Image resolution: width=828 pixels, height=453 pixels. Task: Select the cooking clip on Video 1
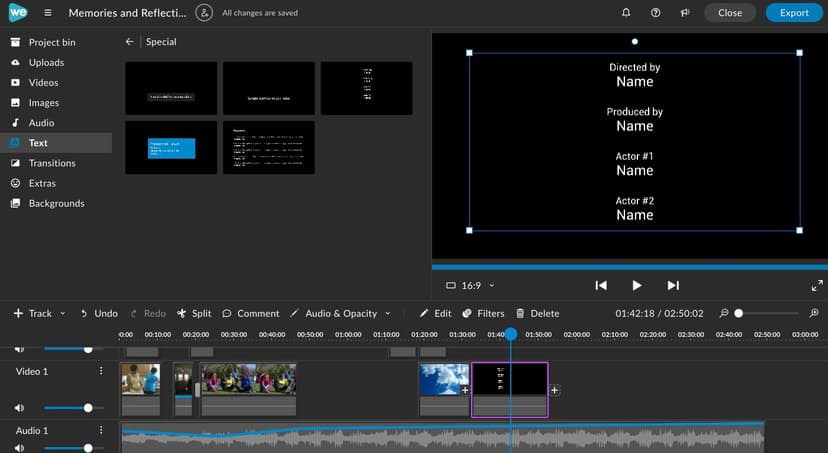point(141,389)
